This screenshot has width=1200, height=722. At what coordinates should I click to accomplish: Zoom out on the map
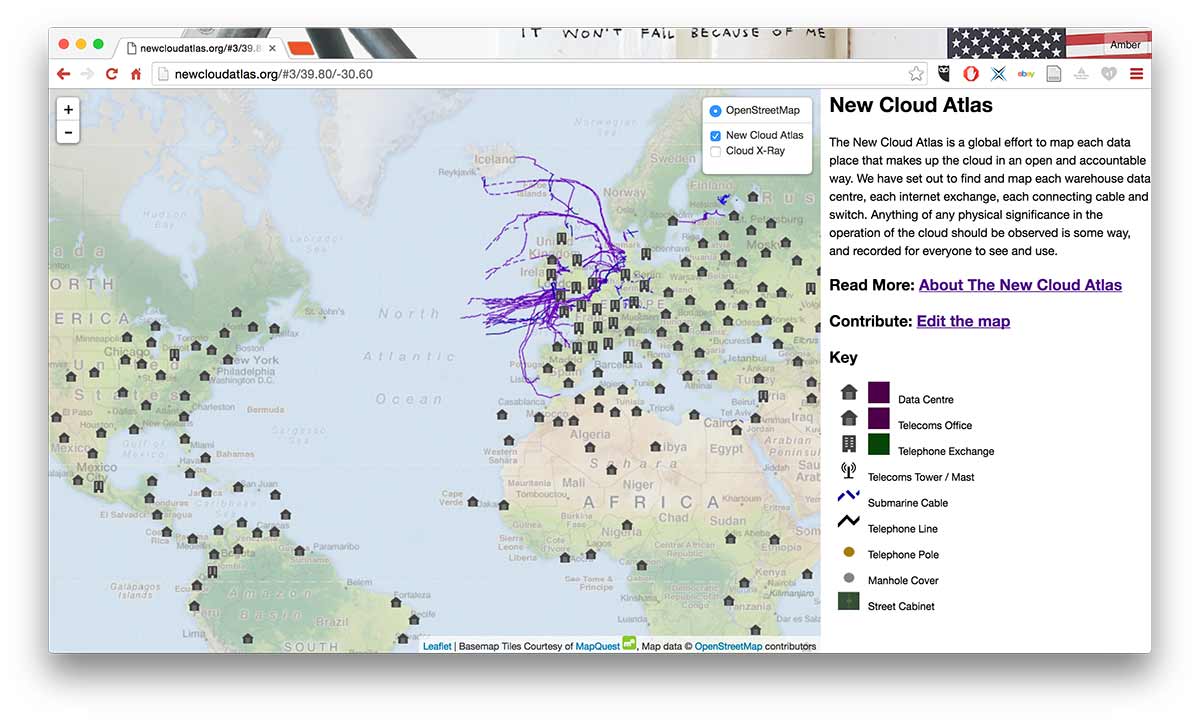(x=68, y=132)
